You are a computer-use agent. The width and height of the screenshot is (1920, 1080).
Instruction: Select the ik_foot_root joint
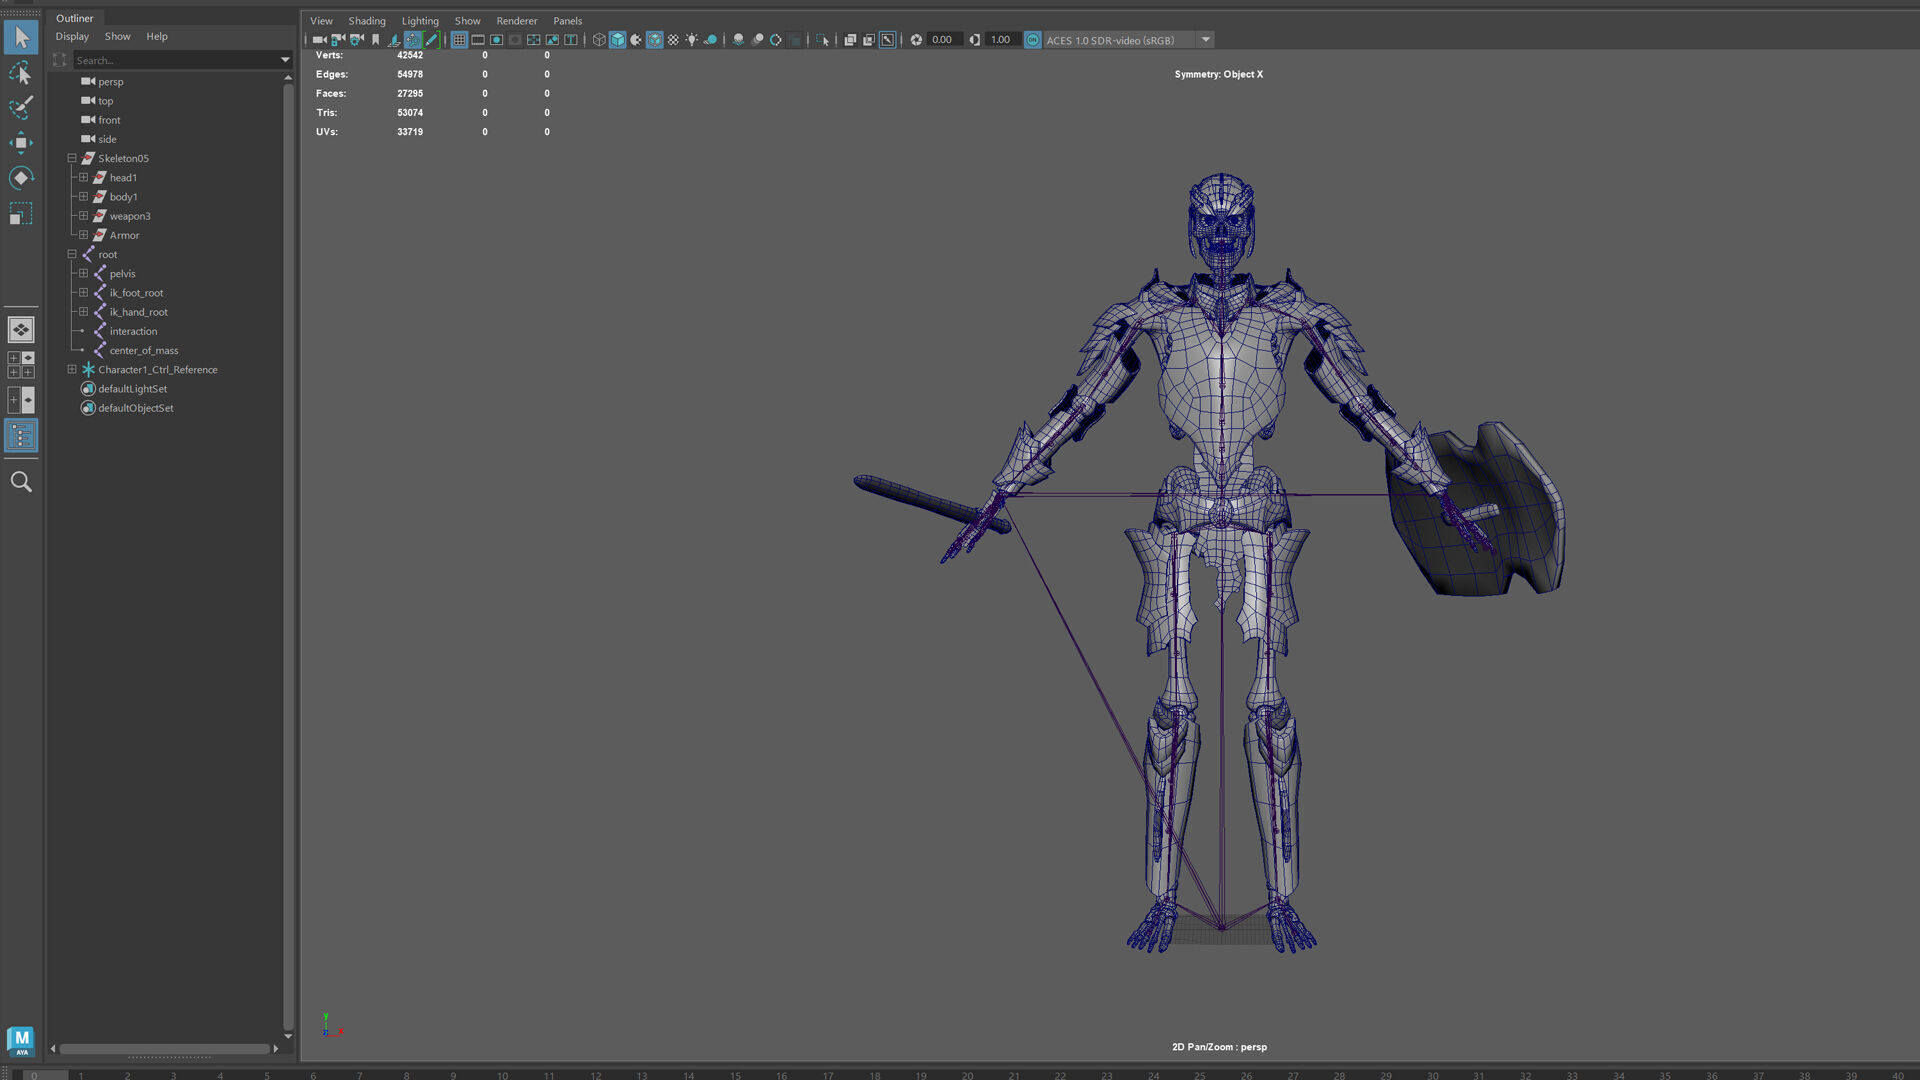pos(136,293)
